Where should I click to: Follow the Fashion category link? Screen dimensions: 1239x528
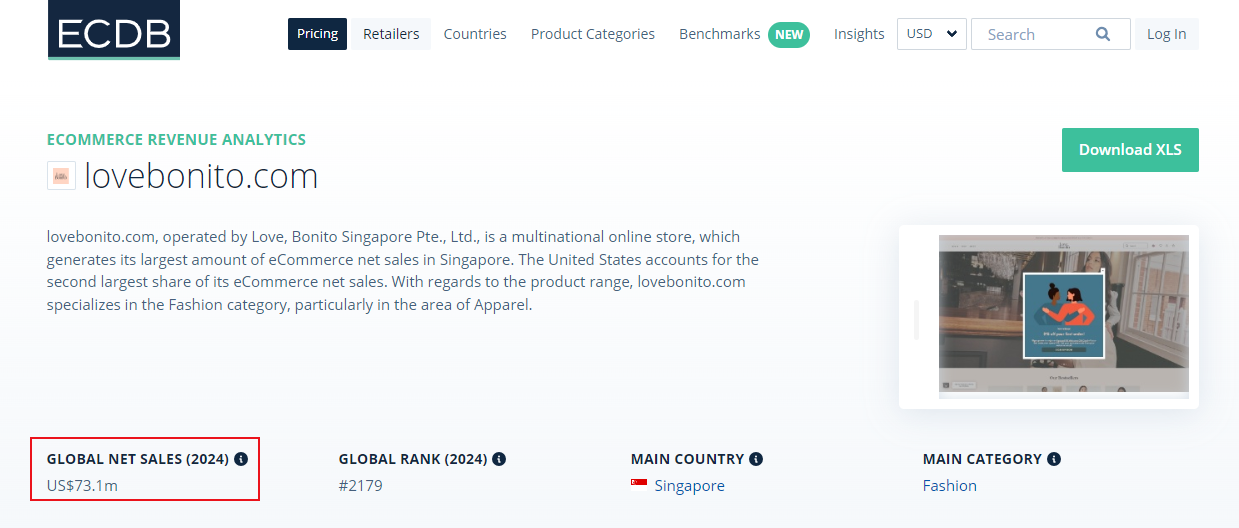pos(949,486)
